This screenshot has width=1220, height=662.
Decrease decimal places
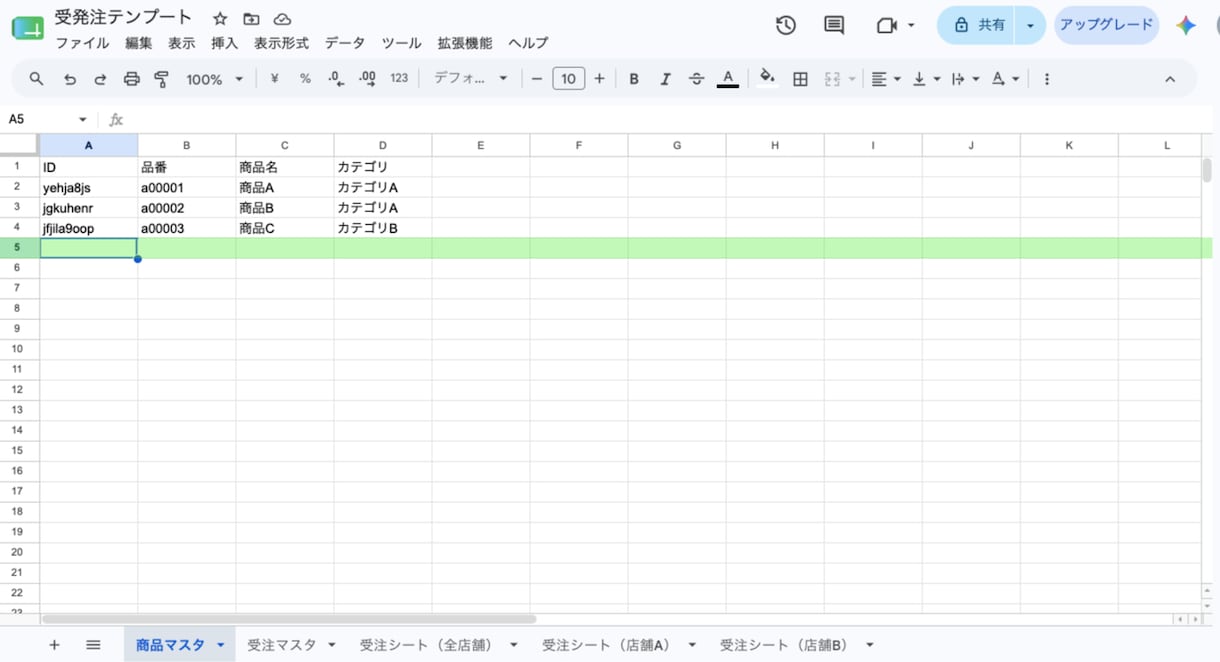(336, 79)
